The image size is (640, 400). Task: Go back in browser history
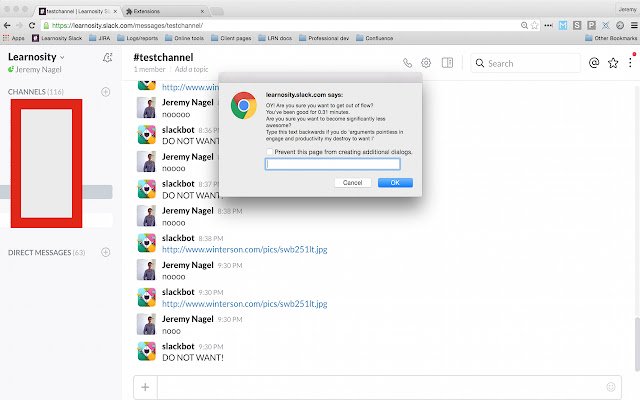(7, 25)
